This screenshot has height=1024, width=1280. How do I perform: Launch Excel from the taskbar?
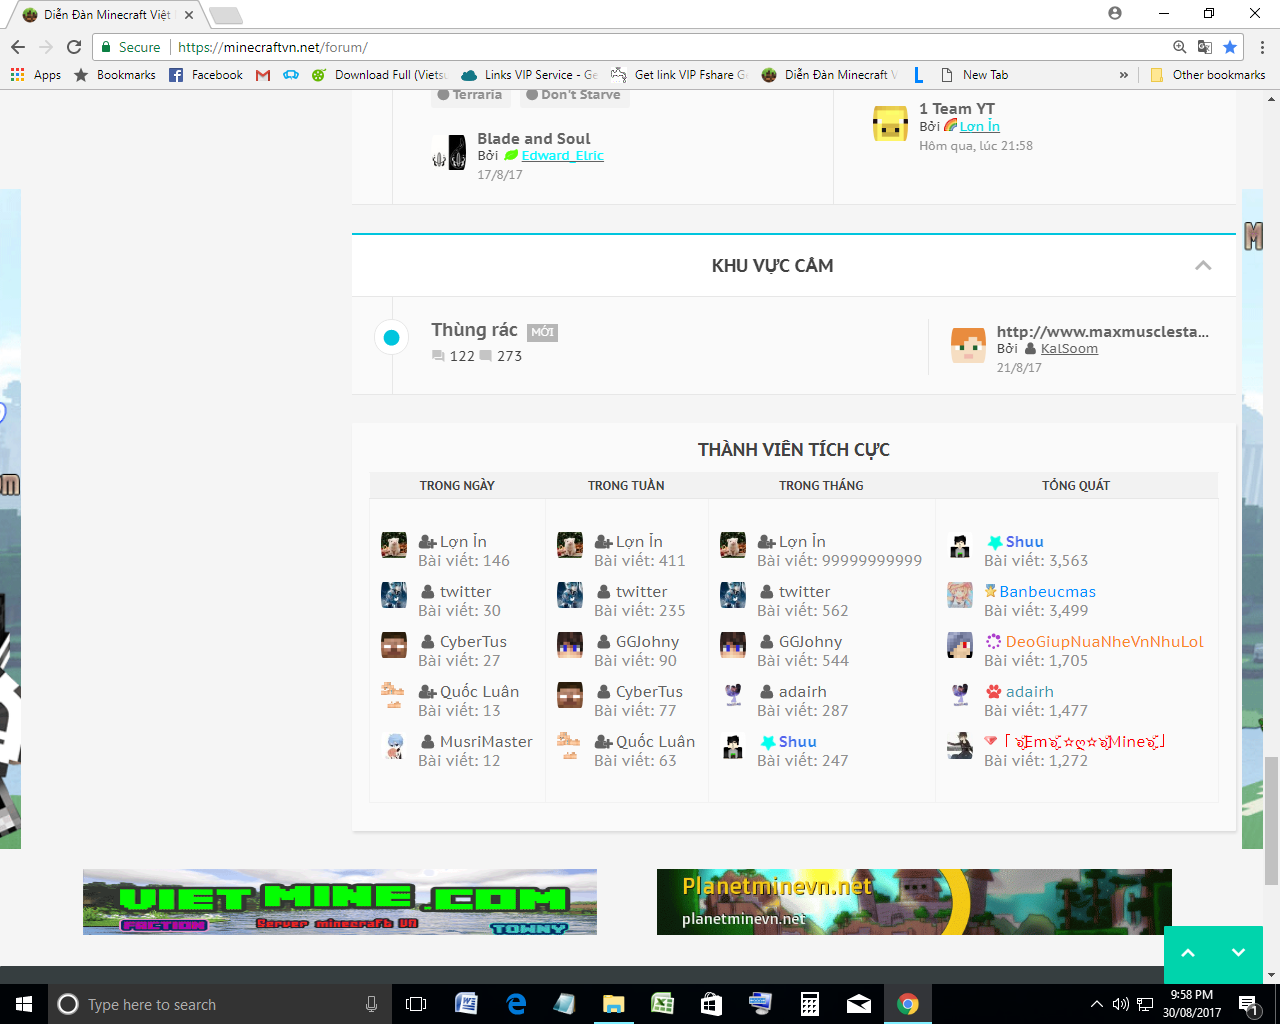(x=662, y=1004)
